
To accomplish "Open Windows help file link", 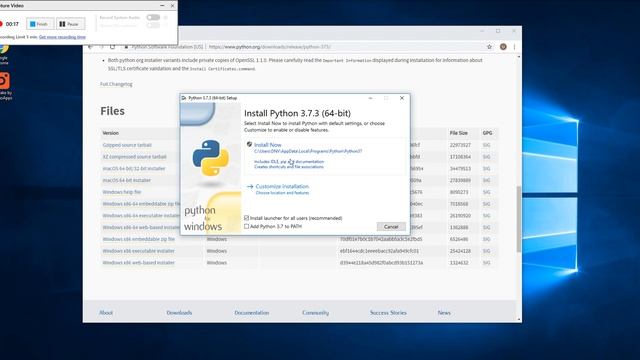I will (122, 192).
